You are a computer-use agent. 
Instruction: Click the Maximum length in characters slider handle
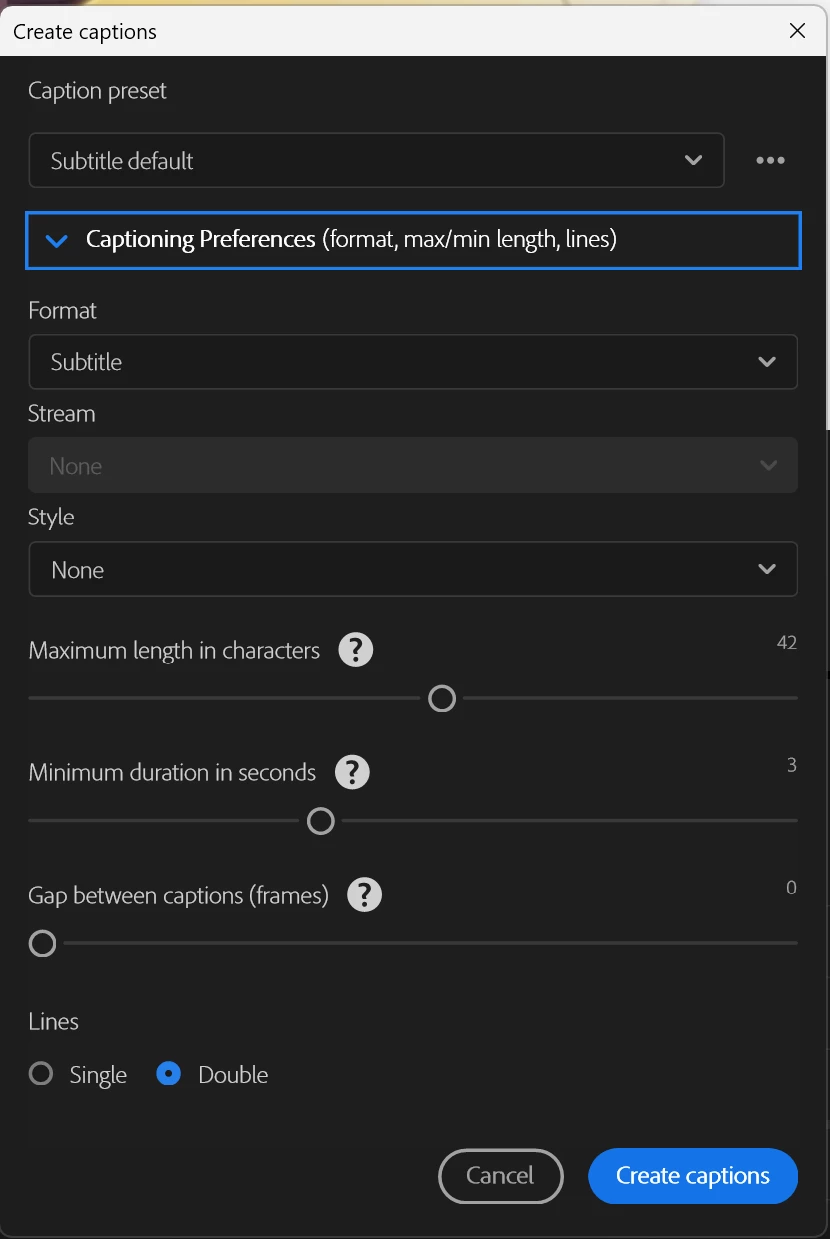coord(442,698)
